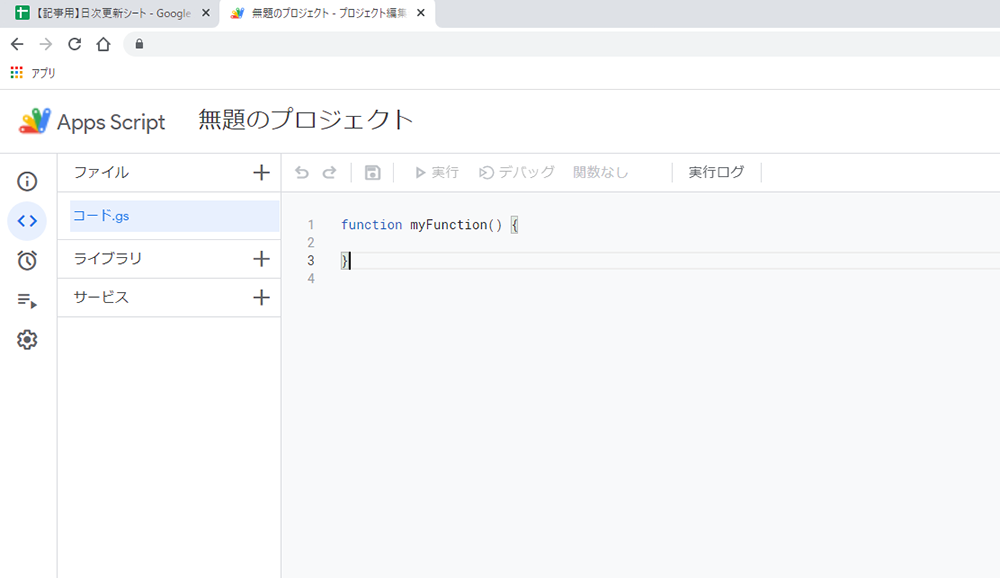Click line number 4 in gutter
Screen dimensions: 1000x578
311,278
